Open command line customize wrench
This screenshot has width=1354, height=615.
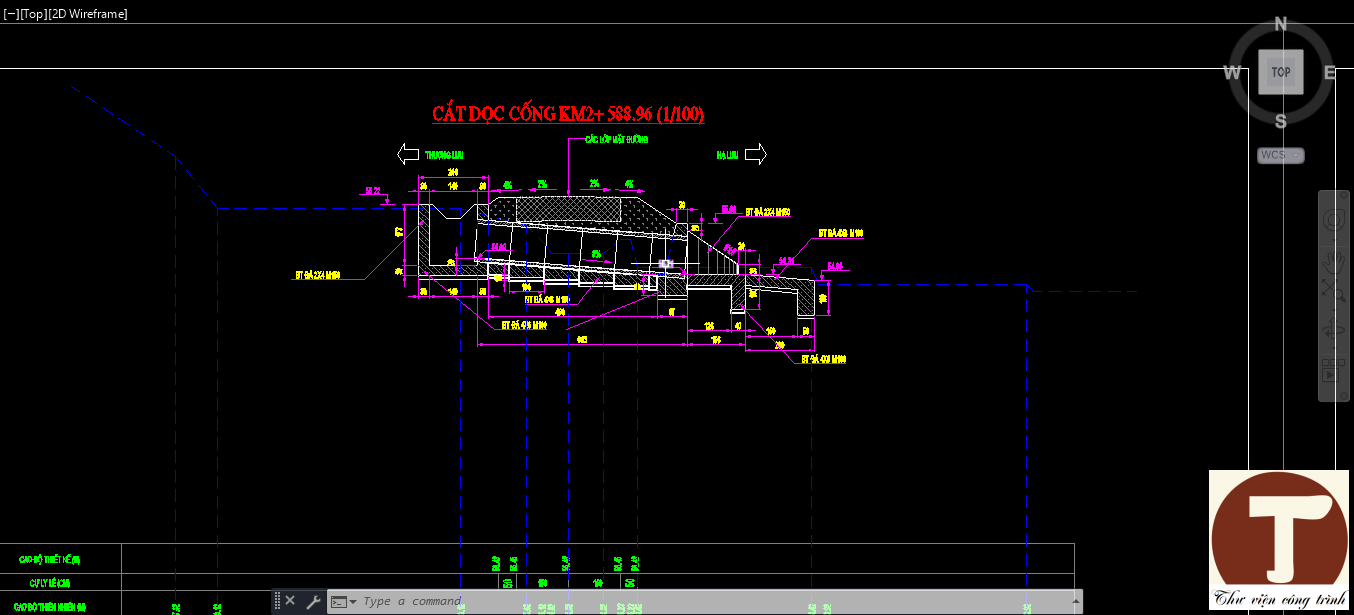coord(313,601)
